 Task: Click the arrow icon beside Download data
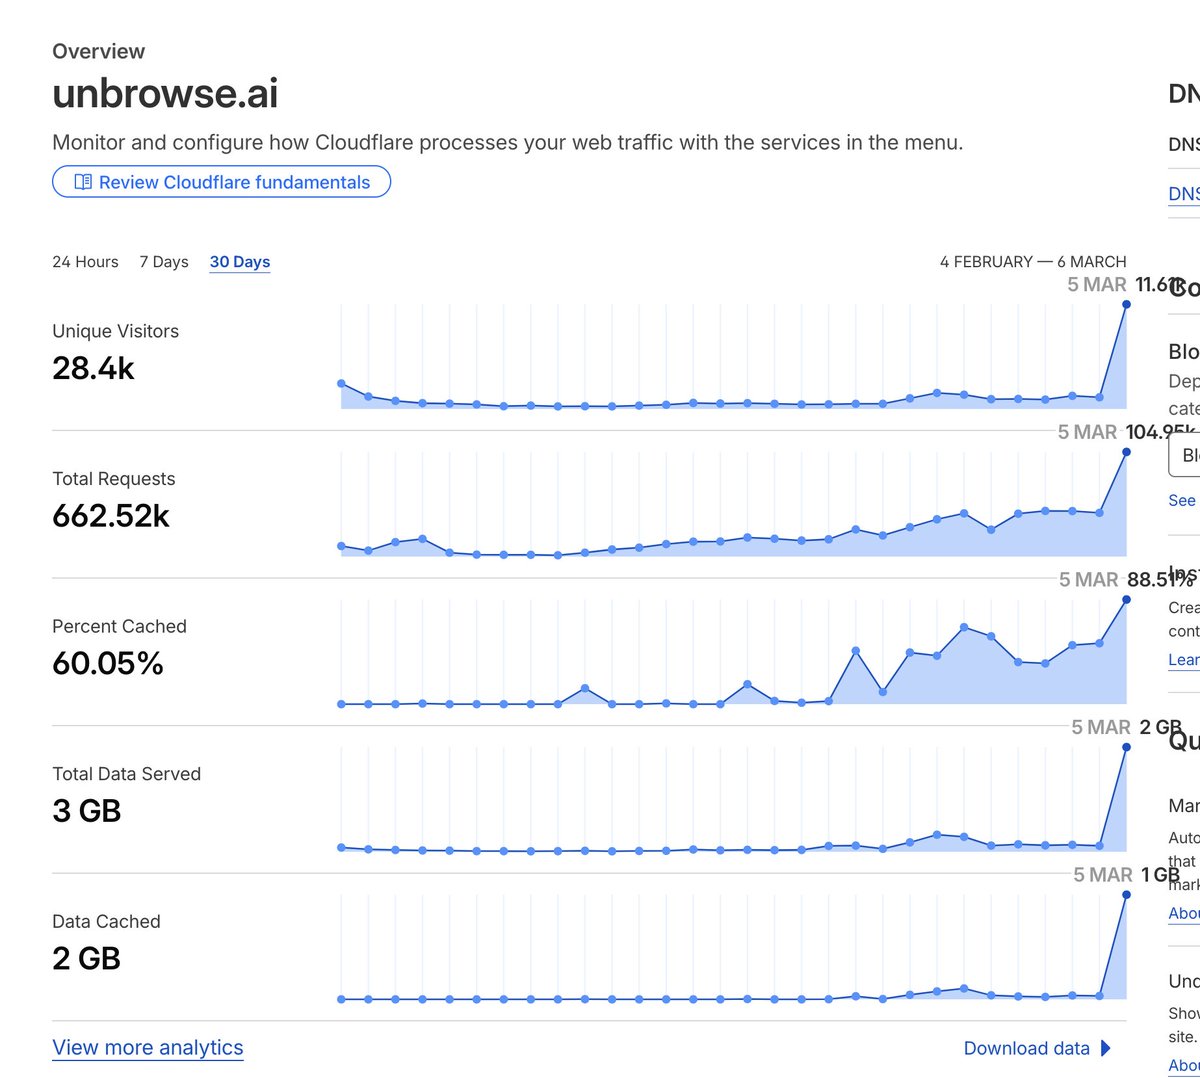tap(1105, 1048)
